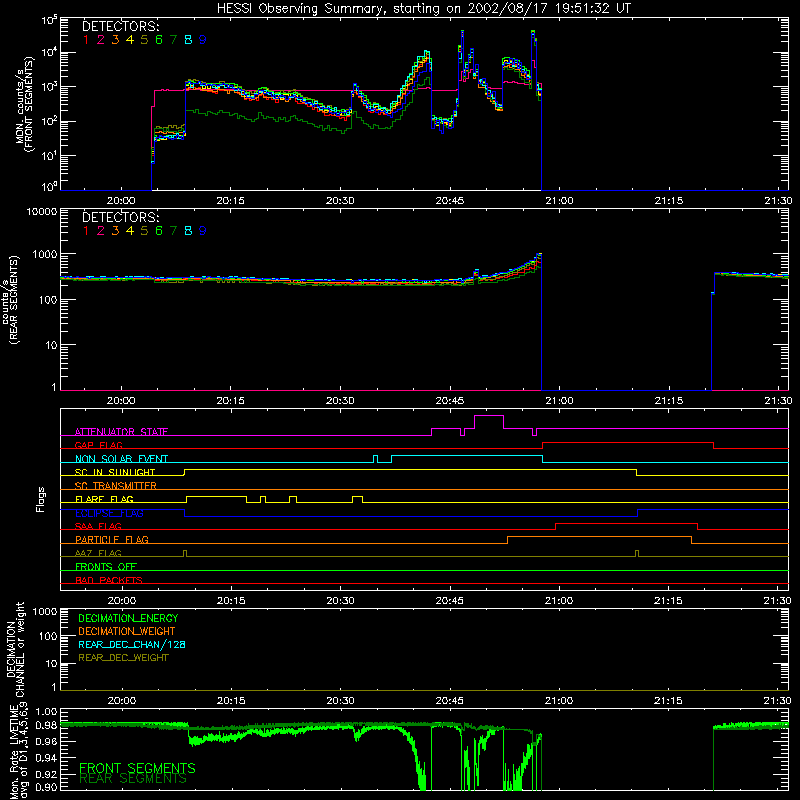The image size is (800, 800).
Task: Click the vertical Flags axis label
Action: (40, 499)
